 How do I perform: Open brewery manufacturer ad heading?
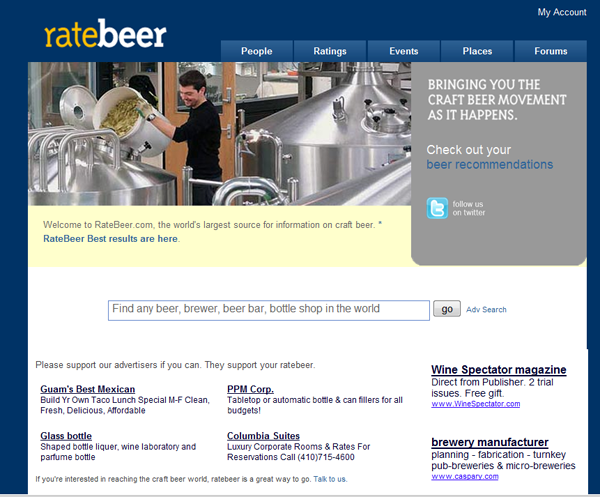pyautogui.click(x=490, y=442)
